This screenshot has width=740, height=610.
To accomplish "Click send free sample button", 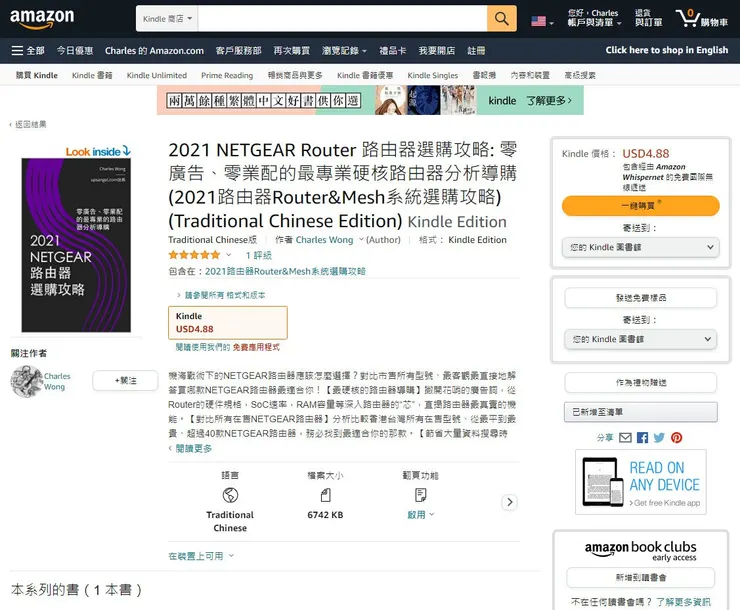I will pyautogui.click(x=640, y=298).
